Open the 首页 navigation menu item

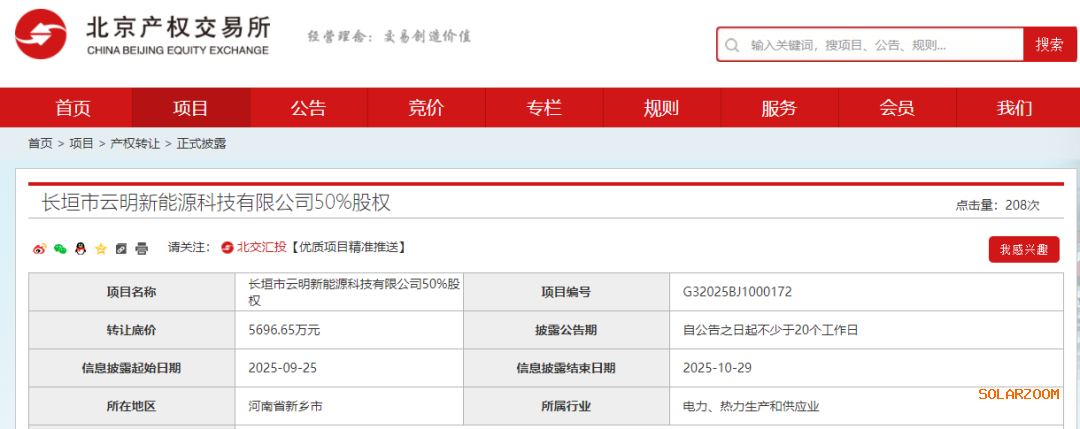coord(73,108)
